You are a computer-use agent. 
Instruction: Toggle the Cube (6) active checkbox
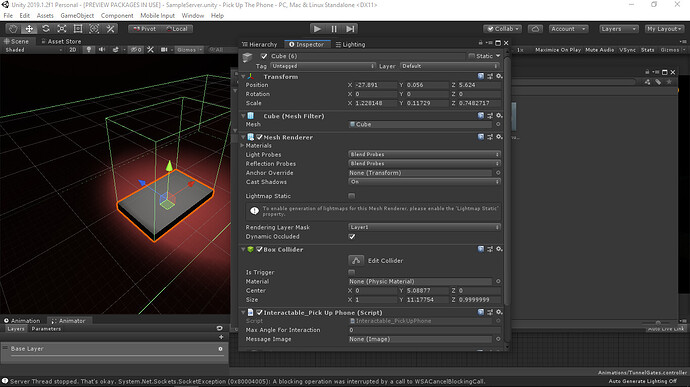pos(264,56)
